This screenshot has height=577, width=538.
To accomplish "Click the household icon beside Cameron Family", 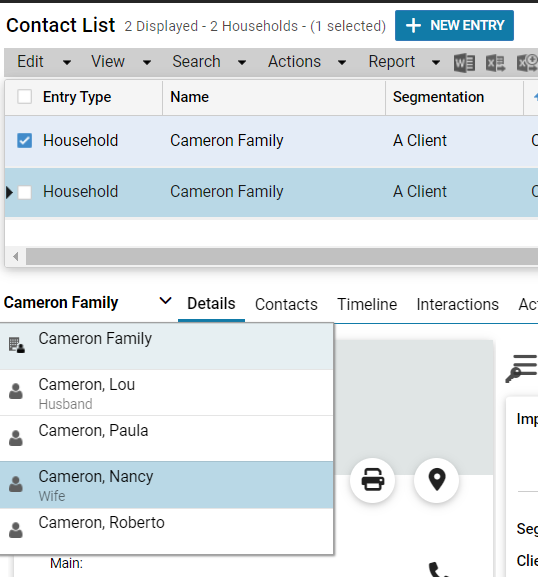I will click(17, 345).
